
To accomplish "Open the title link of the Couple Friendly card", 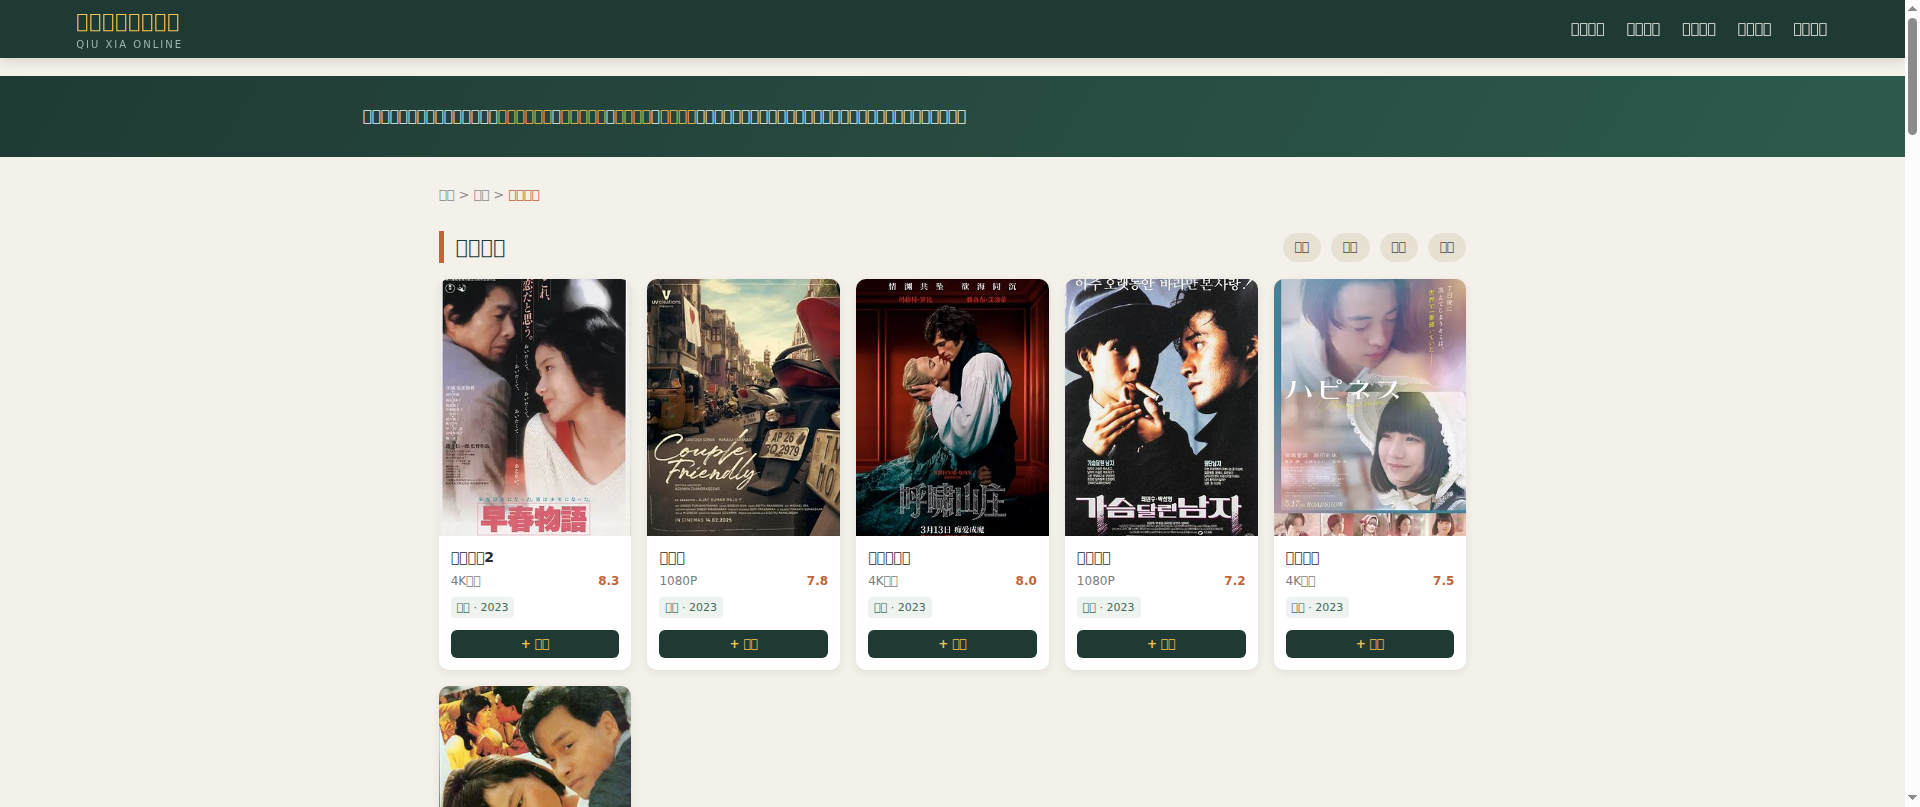I will [672, 558].
